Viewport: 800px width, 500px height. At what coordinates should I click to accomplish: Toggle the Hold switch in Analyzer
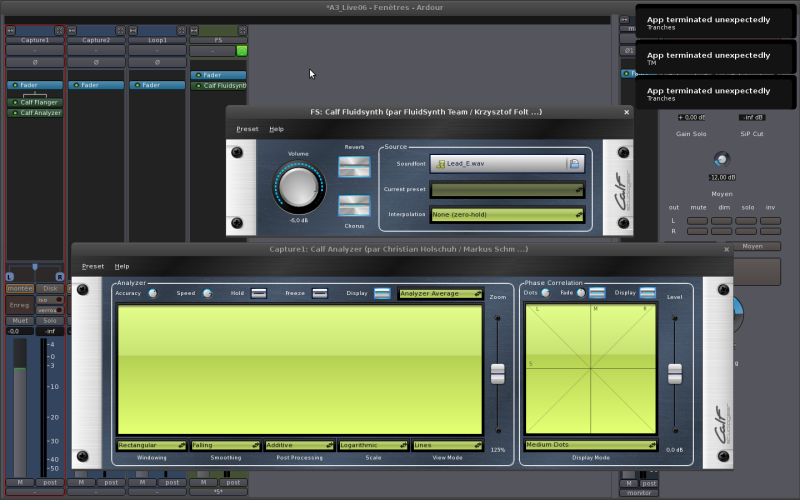click(259, 293)
